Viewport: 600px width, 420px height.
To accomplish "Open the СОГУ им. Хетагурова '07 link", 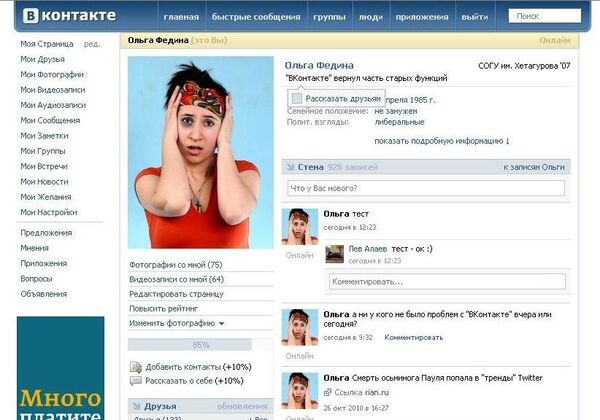I will click(524, 66).
